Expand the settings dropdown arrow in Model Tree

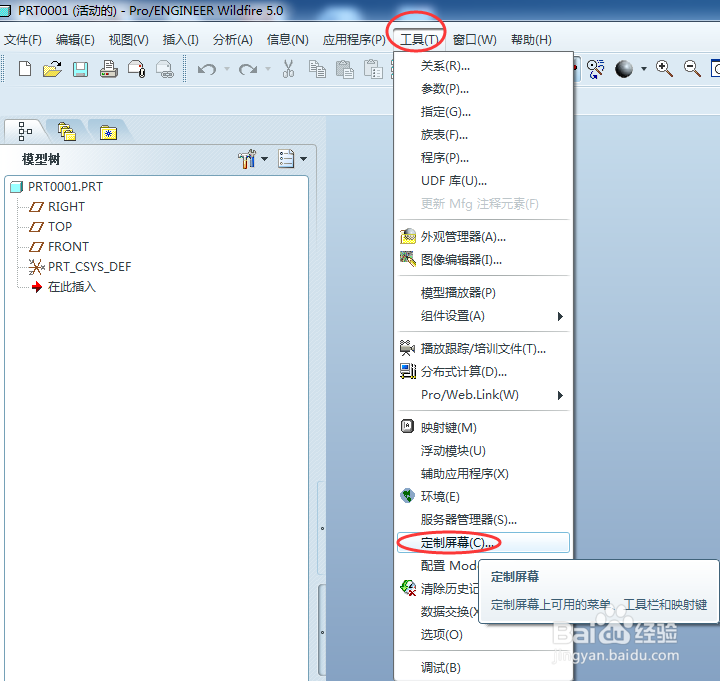(x=264, y=159)
